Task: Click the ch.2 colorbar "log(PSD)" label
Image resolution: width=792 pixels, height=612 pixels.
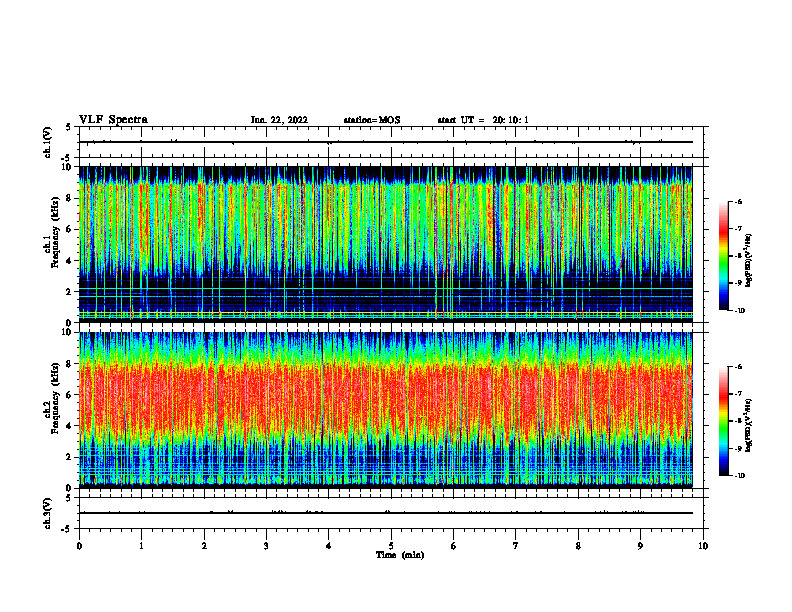Action: (x=749, y=426)
